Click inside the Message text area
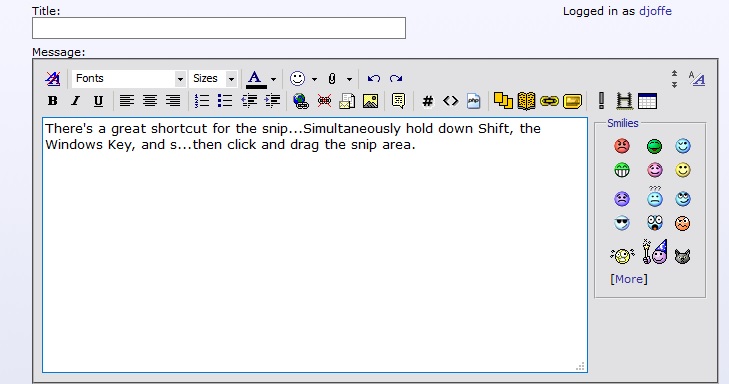729x384 pixels. [x=315, y=245]
